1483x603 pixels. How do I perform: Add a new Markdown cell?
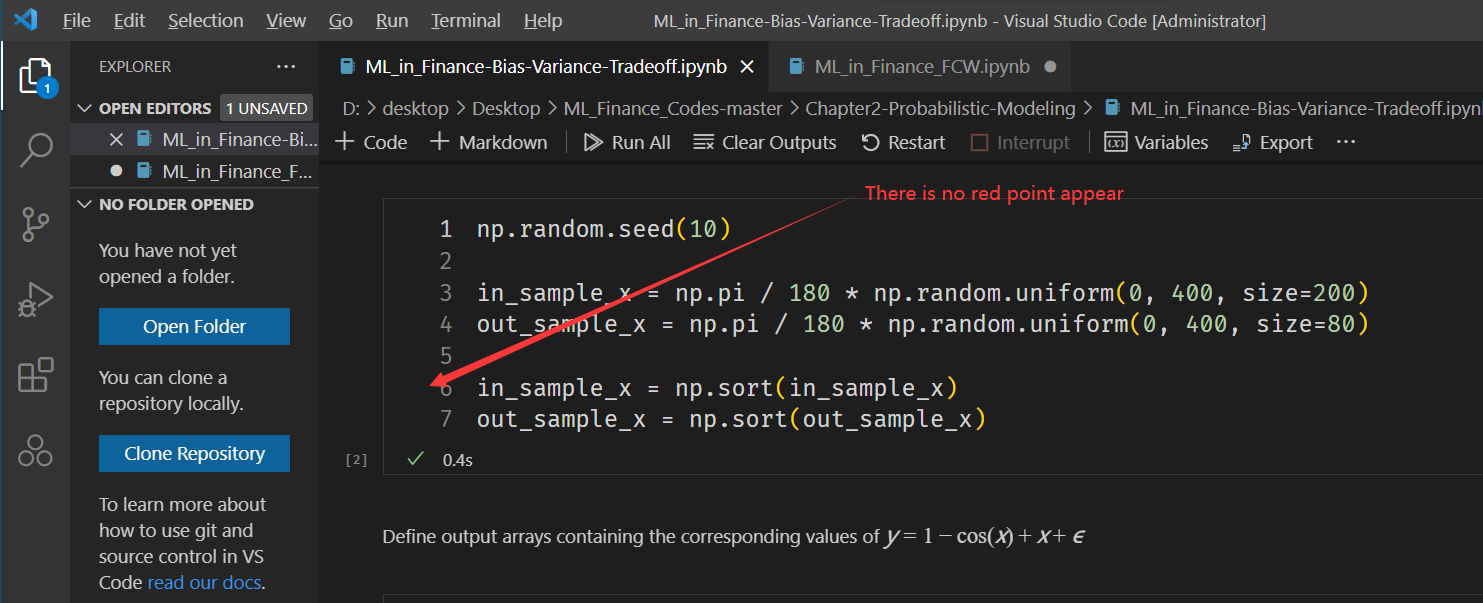tap(488, 142)
